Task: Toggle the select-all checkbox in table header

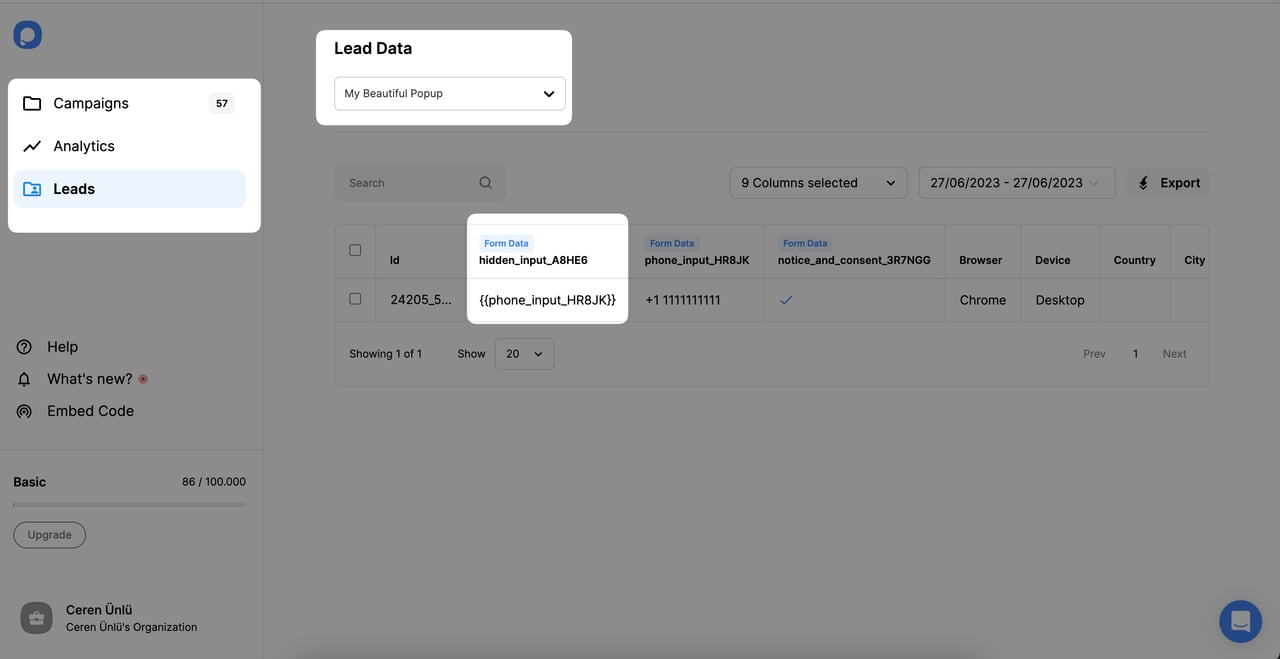Action: tap(355, 250)
